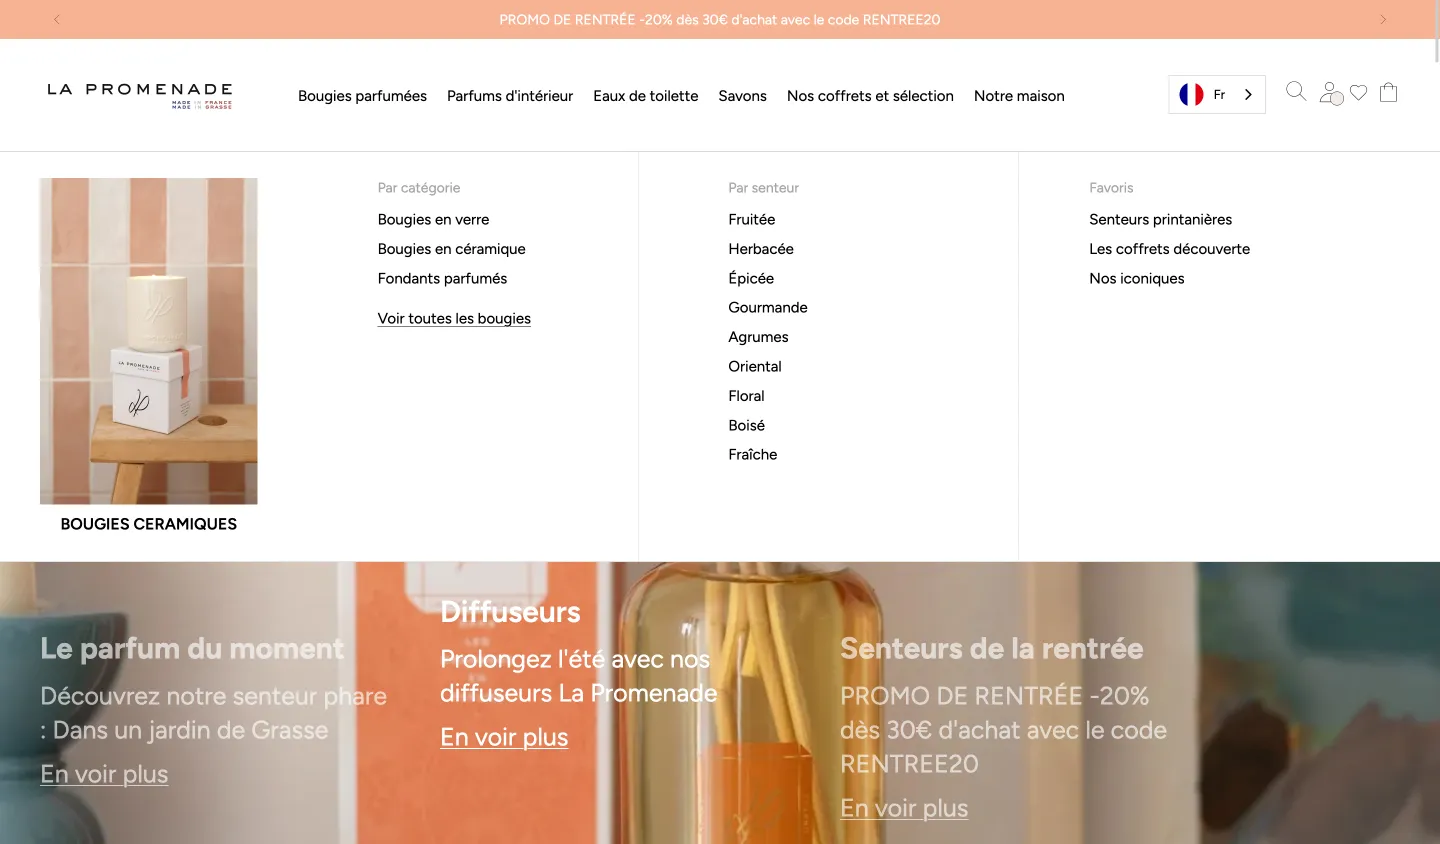Open Nos iconiques link
The image size is (1440, 844).
(1137, 278)
